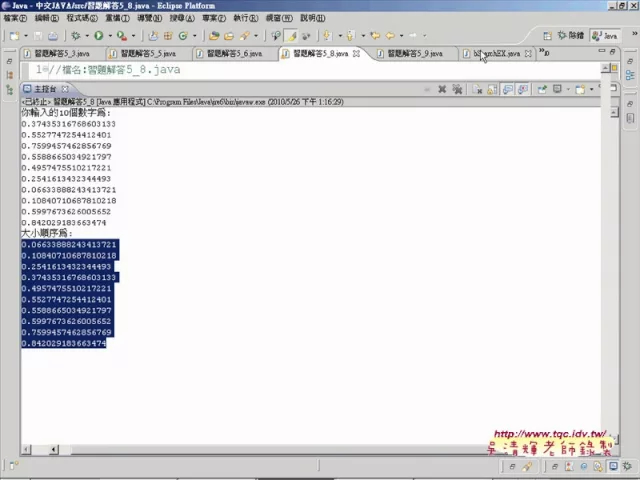640x480 pixels.
Task: Open the 執行(R) menu
Action: 246,18
